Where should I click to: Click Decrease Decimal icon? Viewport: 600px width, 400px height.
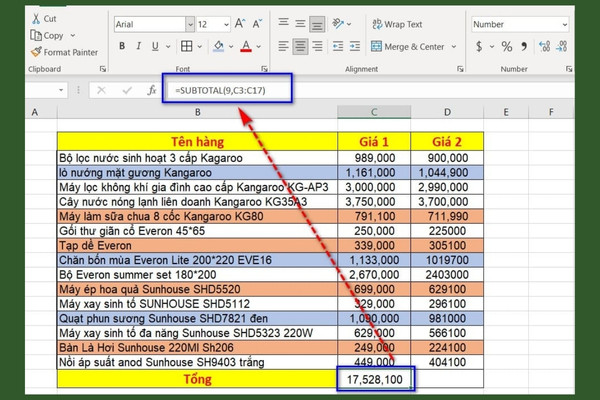(x=562, y=47)
